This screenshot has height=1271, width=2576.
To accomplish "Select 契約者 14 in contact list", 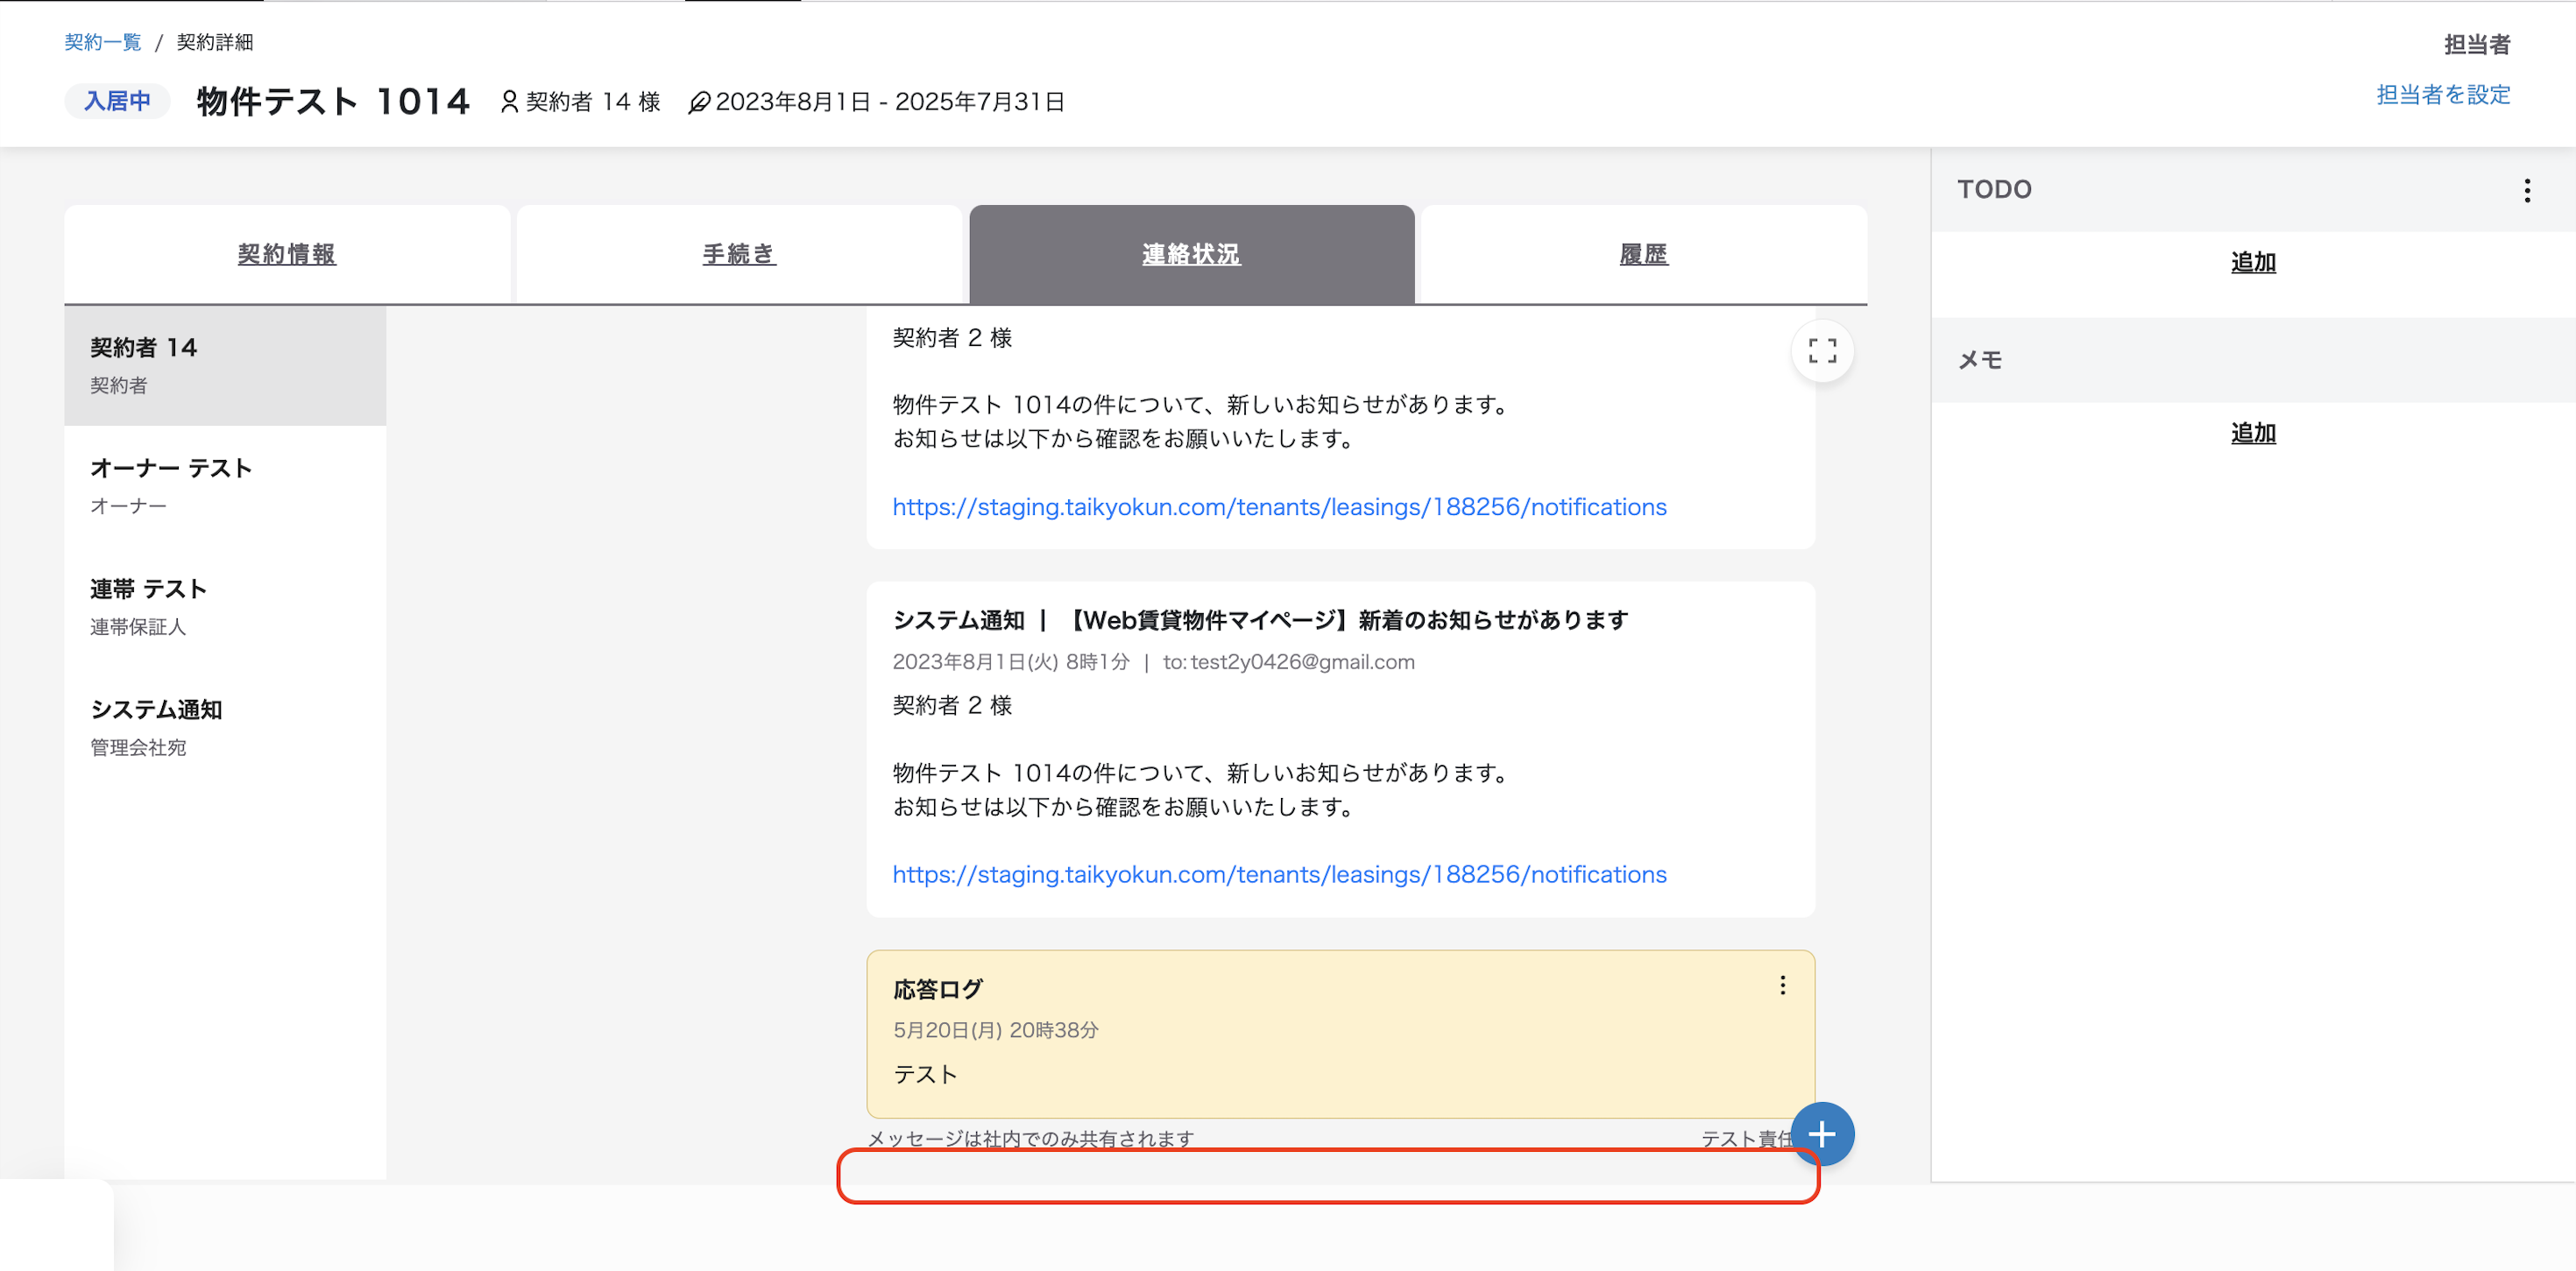I will [225, 365].
